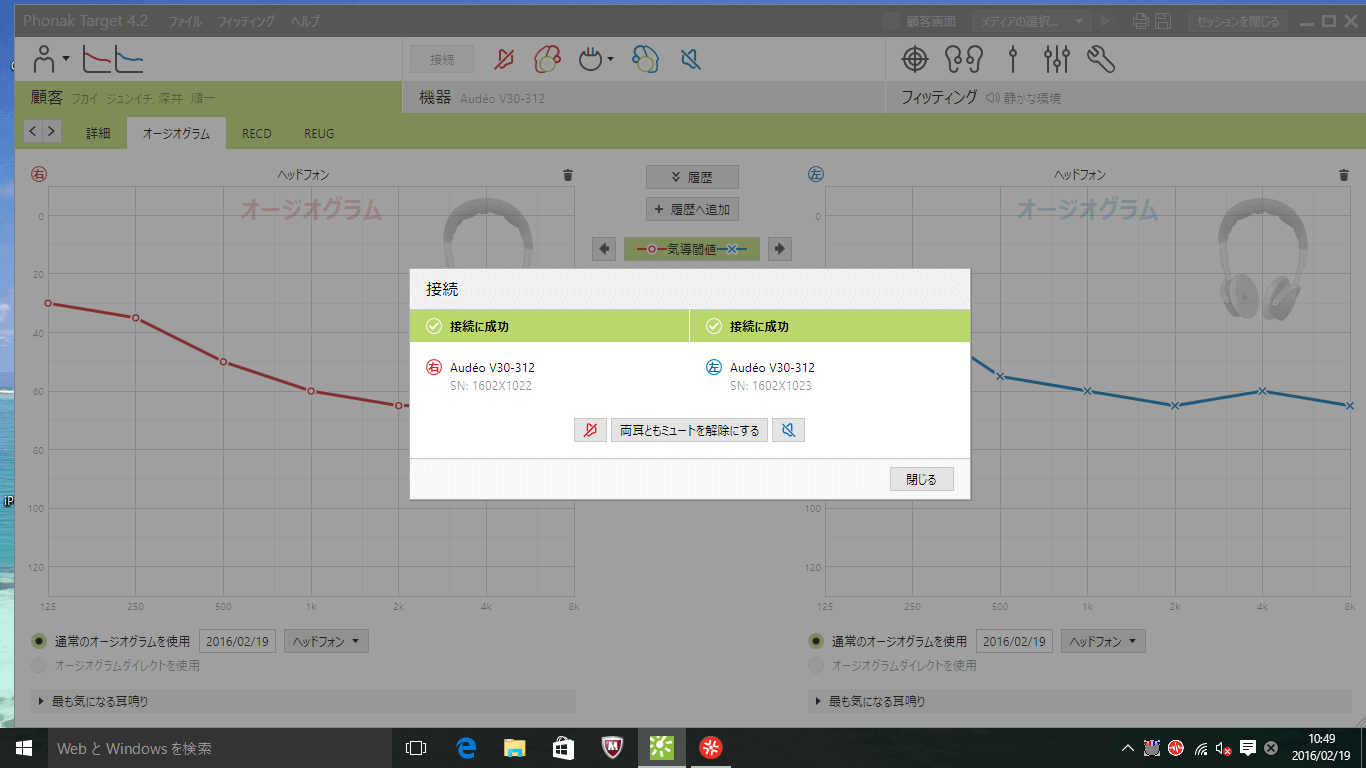Expand the 履歴 history button
The height and width of the screenshot is (768, 1366).
pos(692,177)
